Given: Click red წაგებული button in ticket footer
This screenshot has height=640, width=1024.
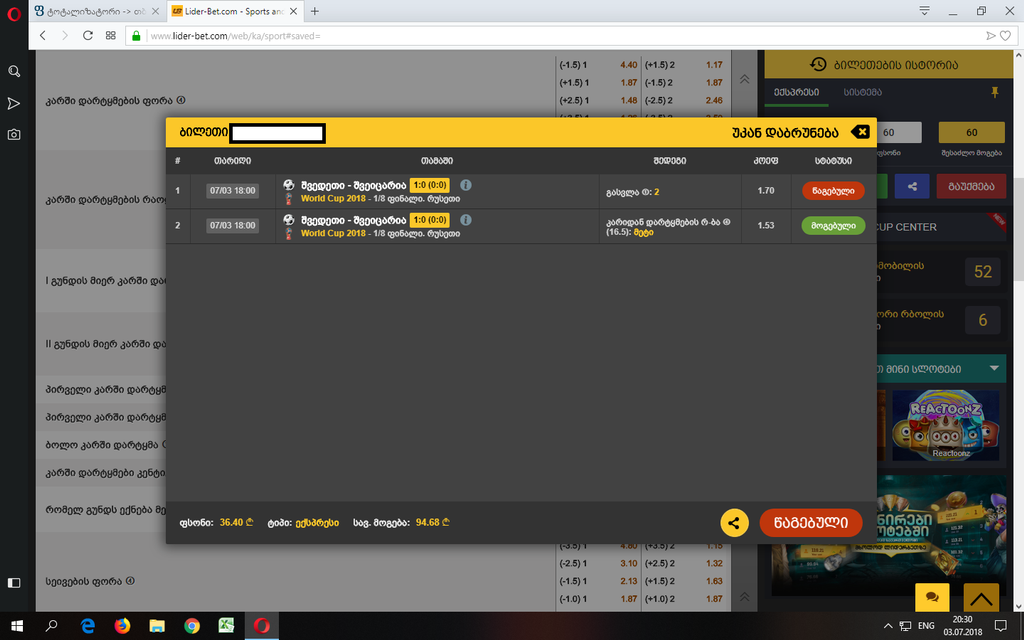Looking at the screenshot, I should (810, 522).
